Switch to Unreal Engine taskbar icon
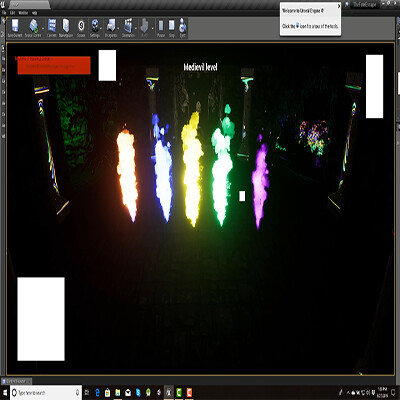 point(169,393)
